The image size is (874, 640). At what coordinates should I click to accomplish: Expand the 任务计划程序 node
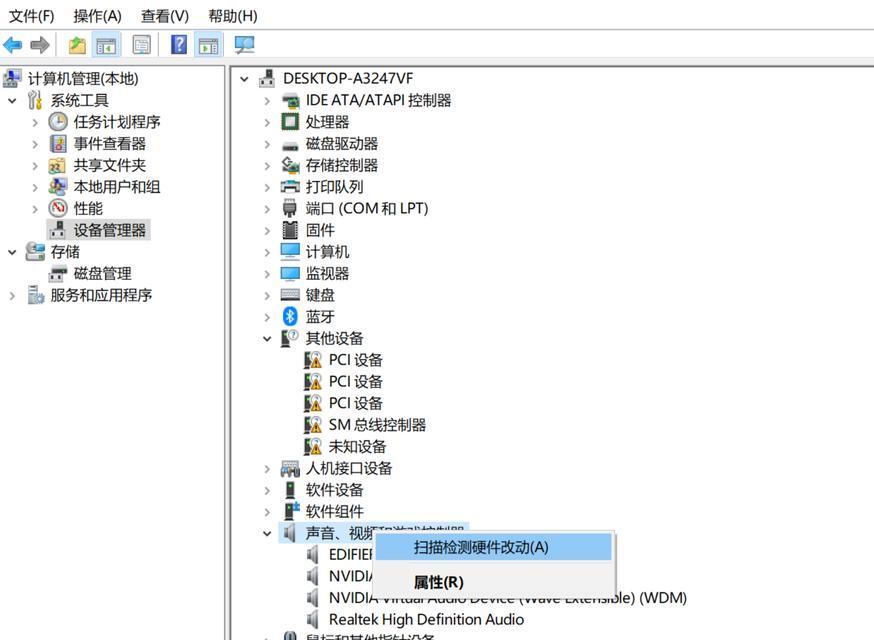[35, 122]
